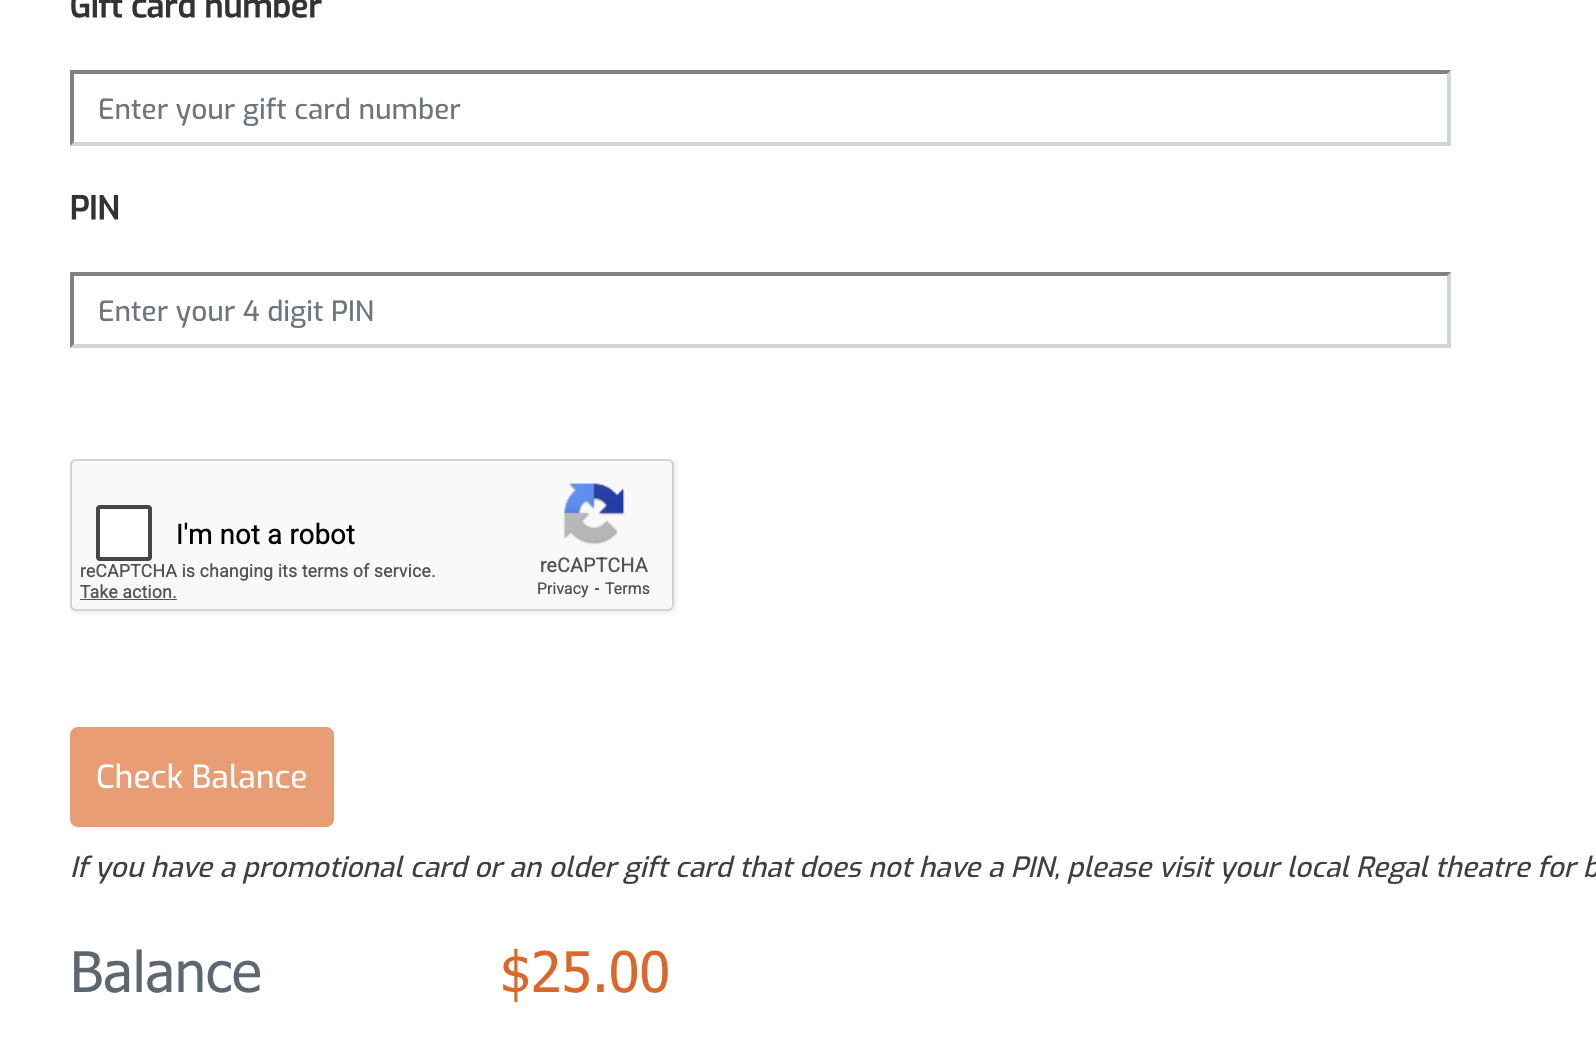The height and width of the screenshot is (1062, 1596).
Task: Click the Balance heading text
Action: coord(166,972)
